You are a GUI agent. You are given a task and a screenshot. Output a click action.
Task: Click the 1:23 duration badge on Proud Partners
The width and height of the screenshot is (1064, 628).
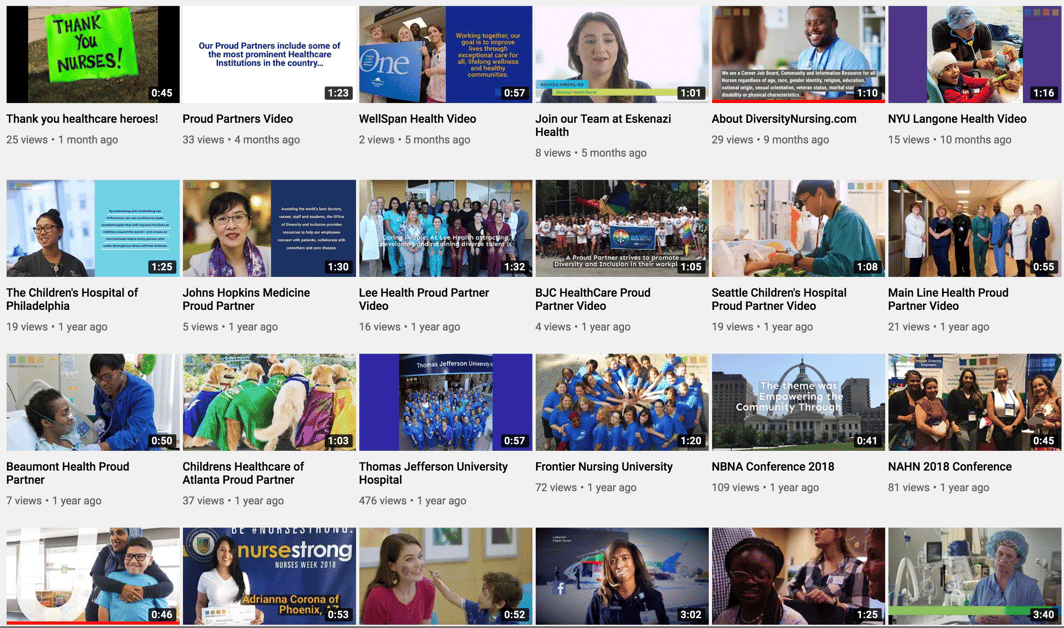point(338,93)
